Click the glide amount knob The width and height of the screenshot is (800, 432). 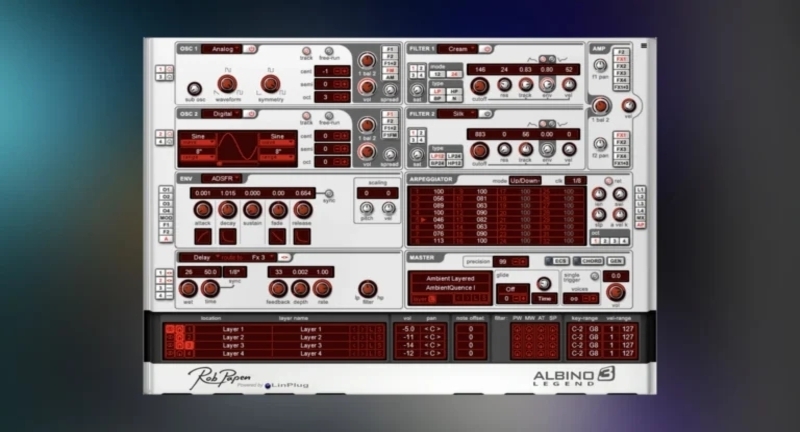544,284
